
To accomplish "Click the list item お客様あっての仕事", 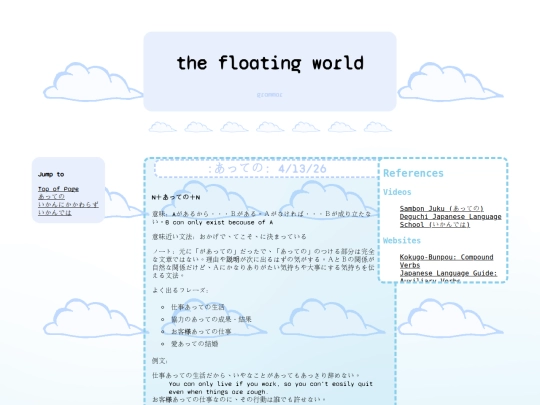I will click(x=201, y=331).
